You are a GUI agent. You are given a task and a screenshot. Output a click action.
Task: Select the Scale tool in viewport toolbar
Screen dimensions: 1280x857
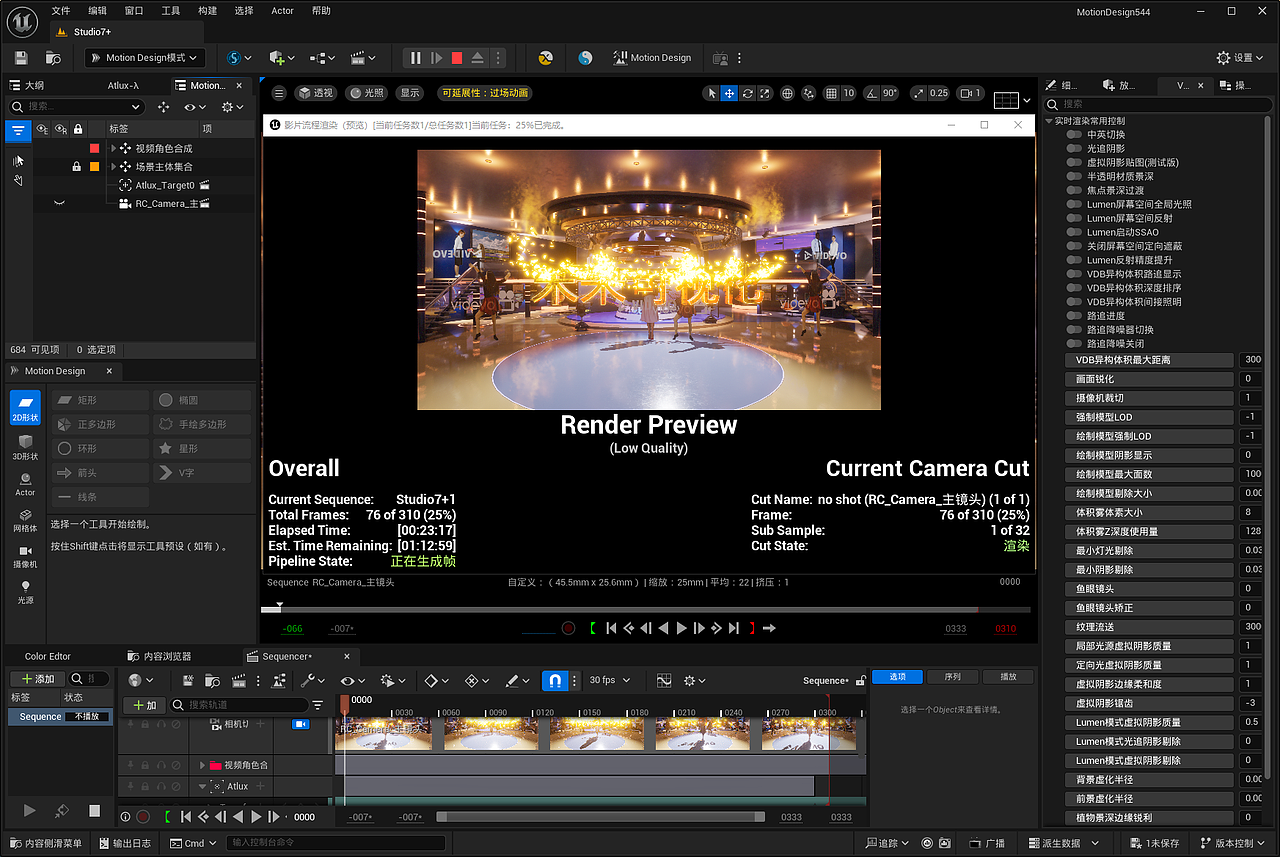click(x=765, y=93)
